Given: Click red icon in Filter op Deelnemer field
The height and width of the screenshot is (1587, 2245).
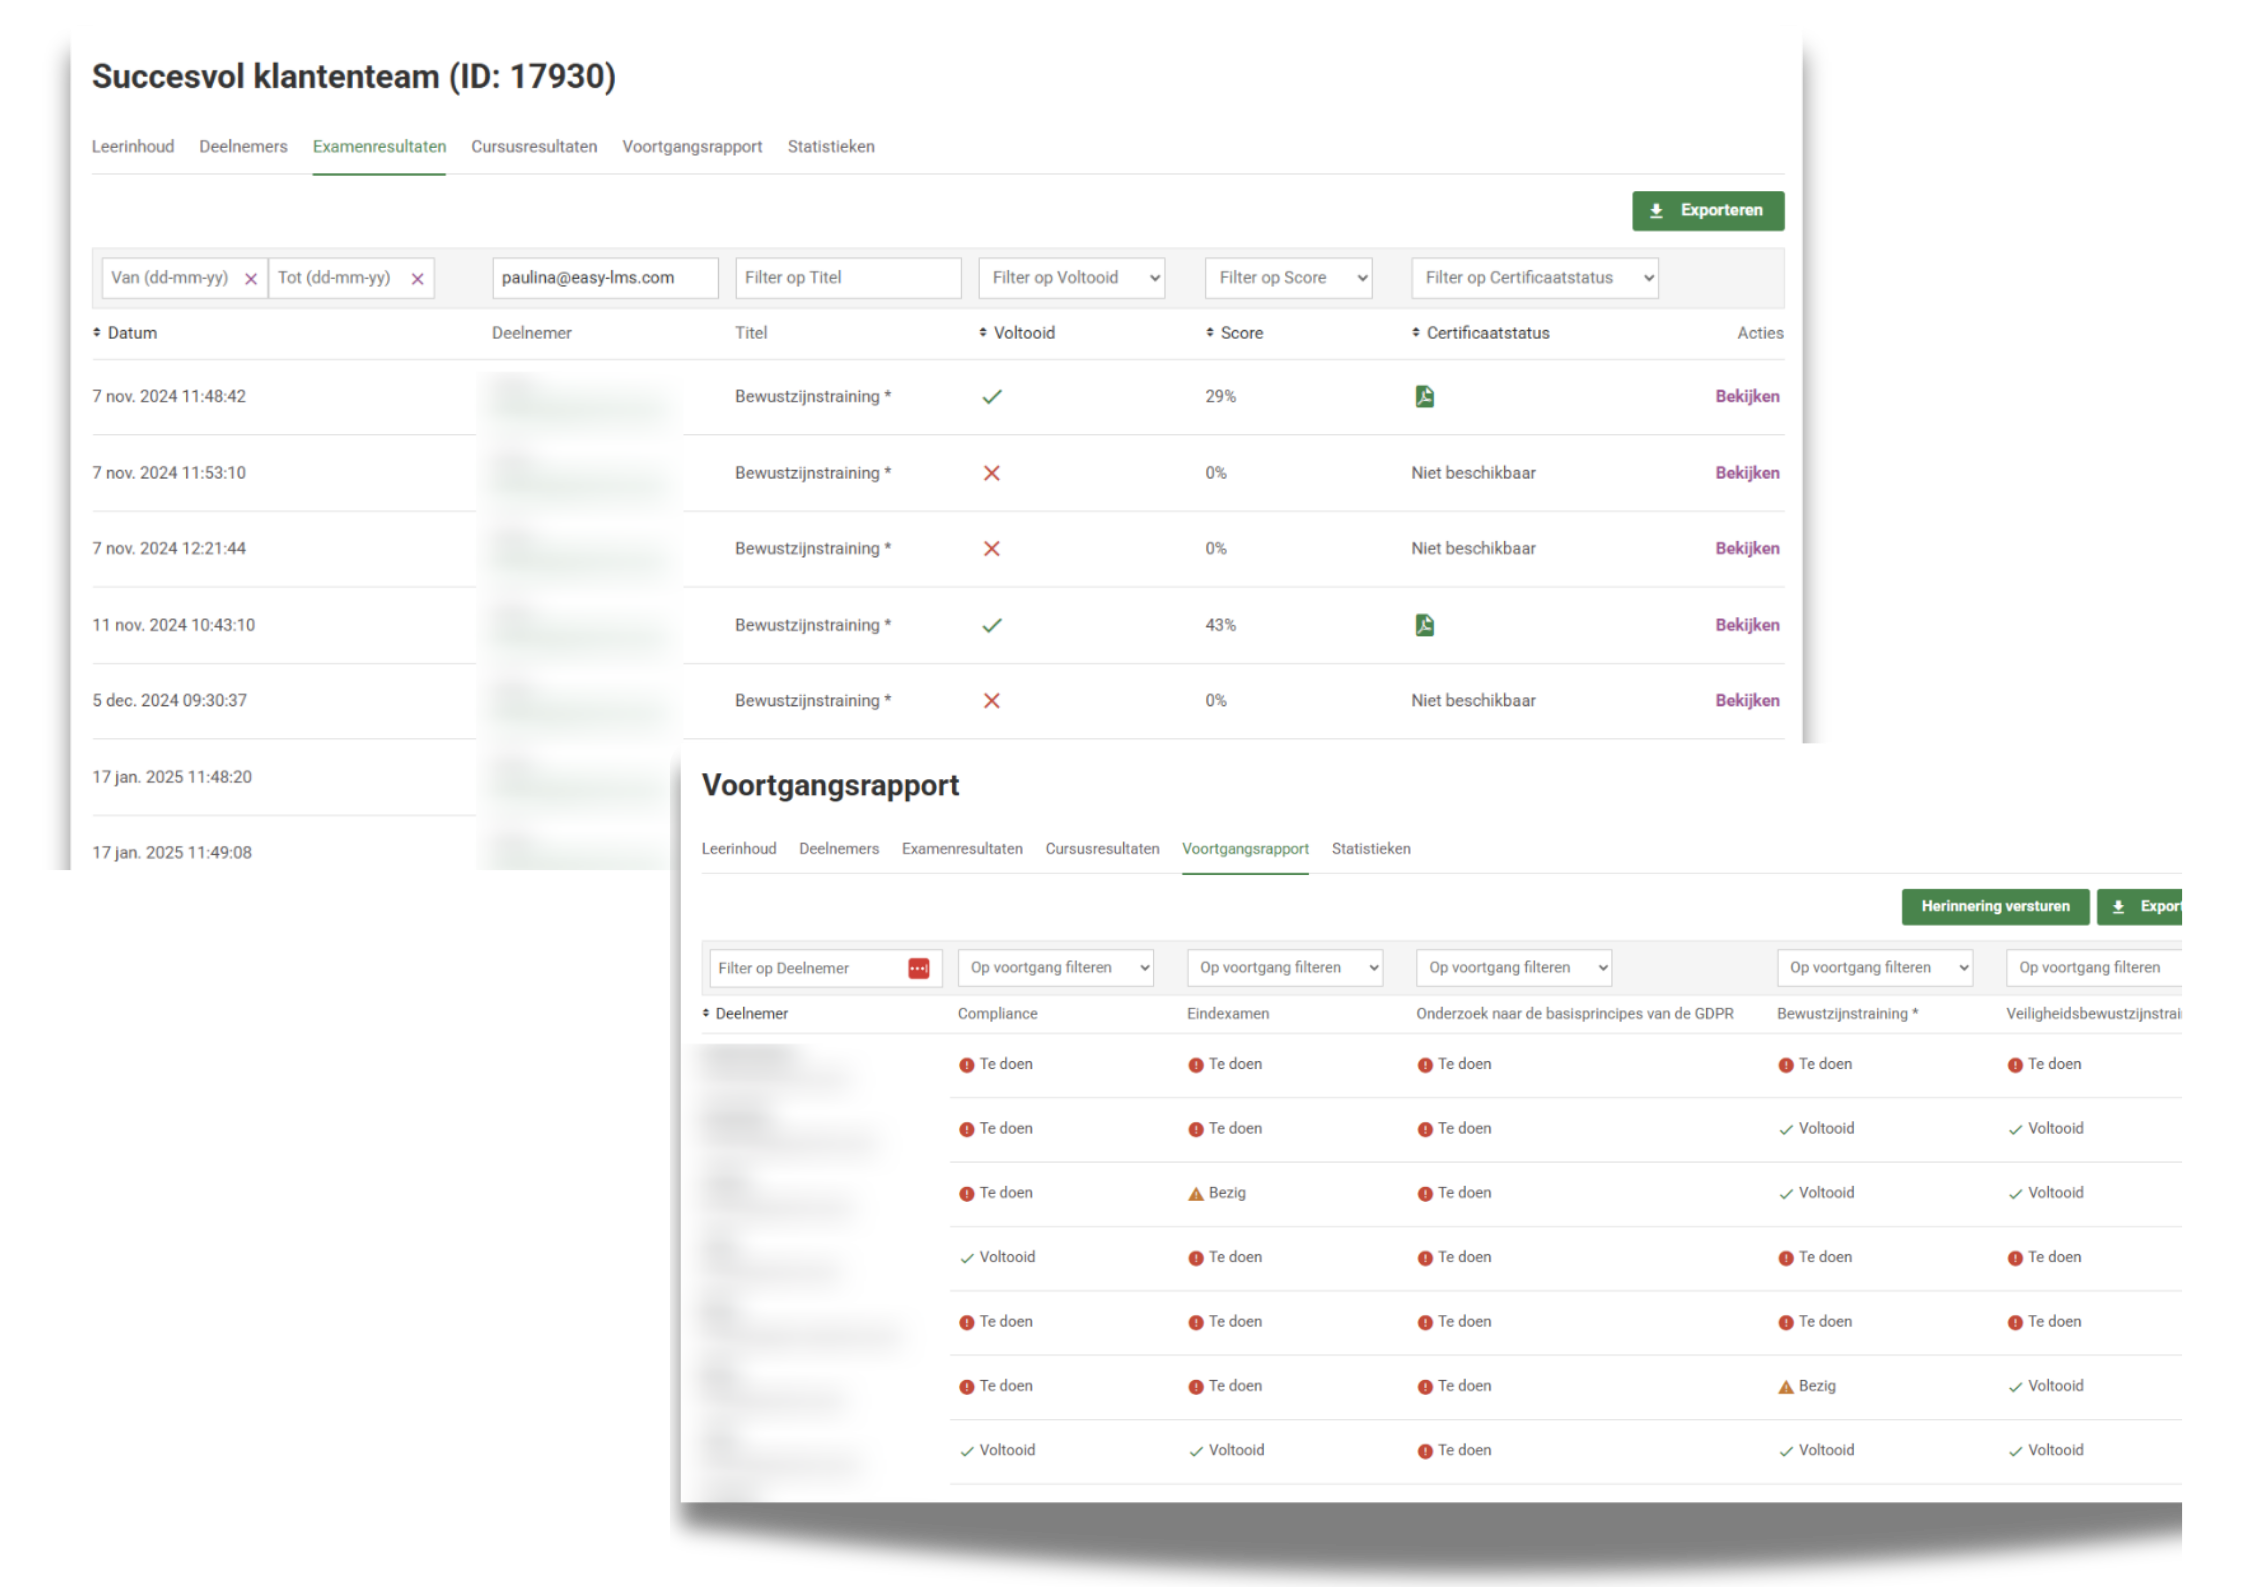Looking at the screenshot, I should 918,968.
